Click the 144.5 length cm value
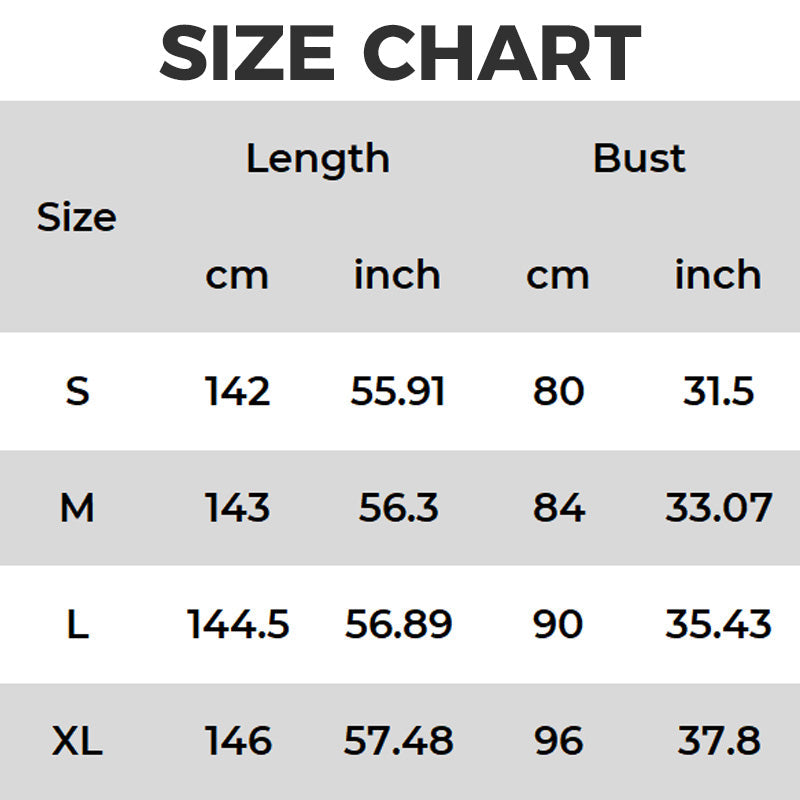This screenshot has height=800, width=800. (238, 625)
